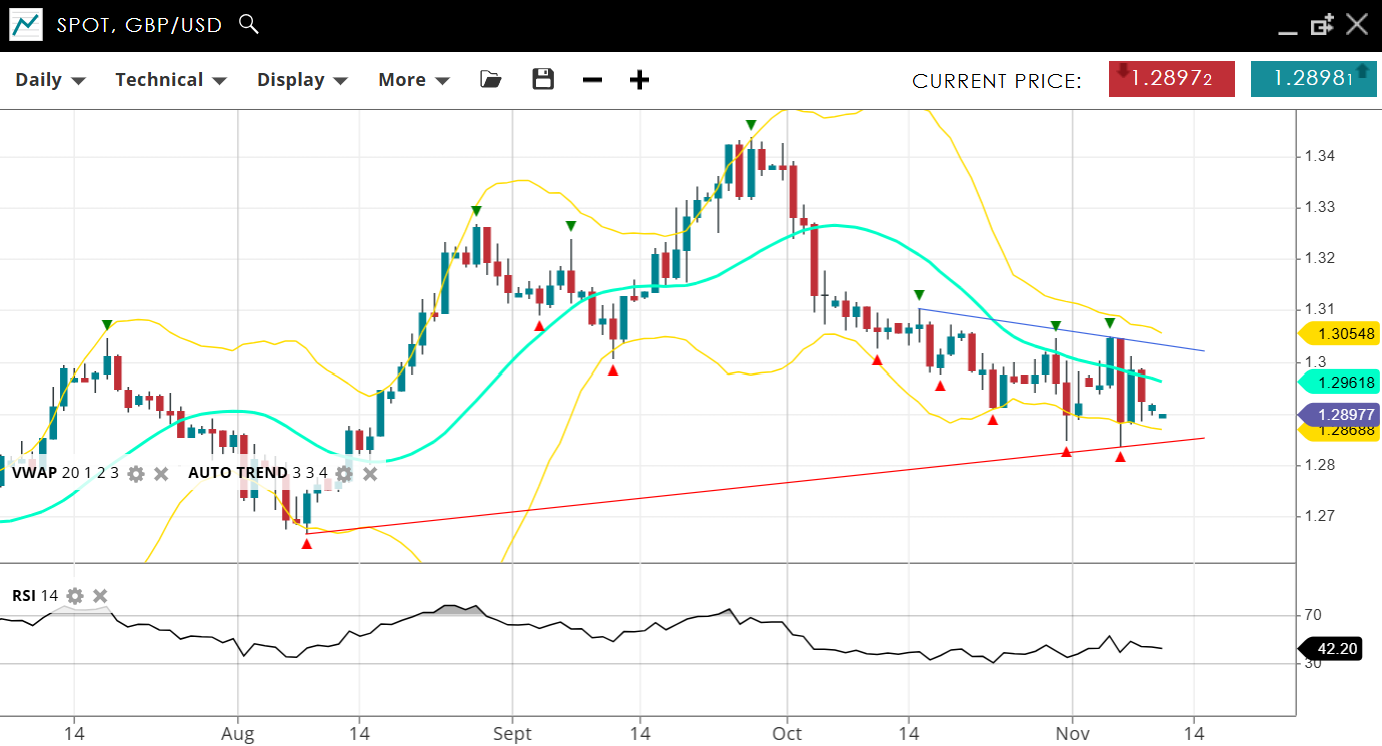This screenshot has width=1382, height=746.
Task: Click the chart logo icon in title bar
Action: (x=27, y=25)
